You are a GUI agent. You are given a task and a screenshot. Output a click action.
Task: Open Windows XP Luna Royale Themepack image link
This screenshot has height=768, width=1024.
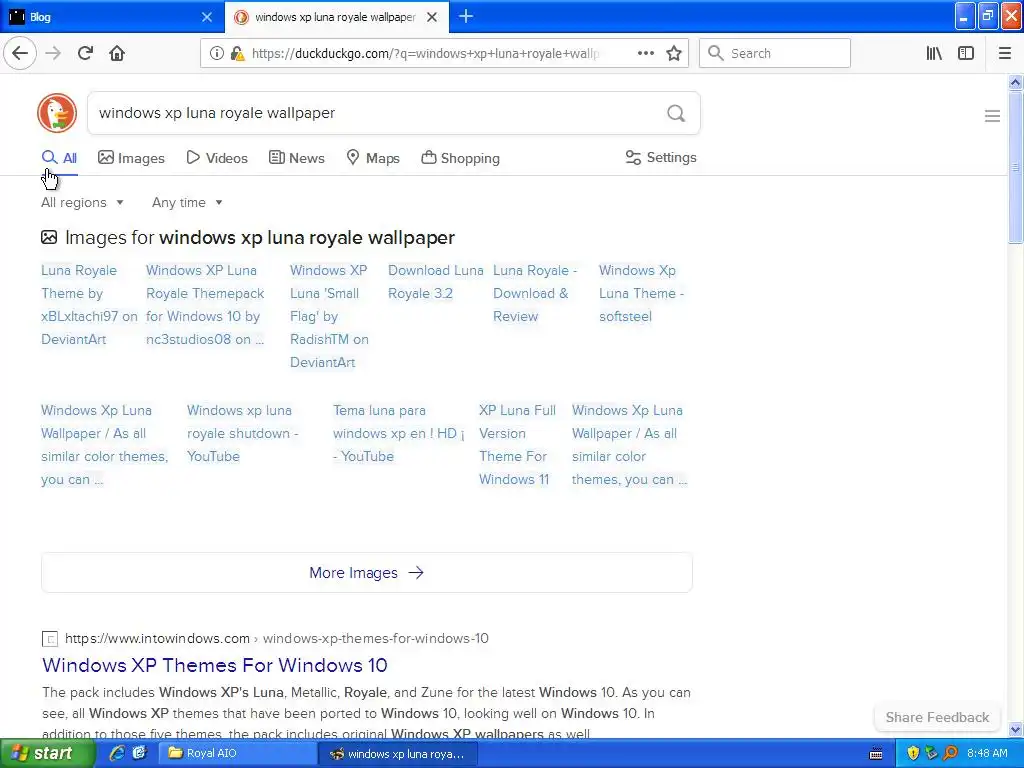coord(205,305)
